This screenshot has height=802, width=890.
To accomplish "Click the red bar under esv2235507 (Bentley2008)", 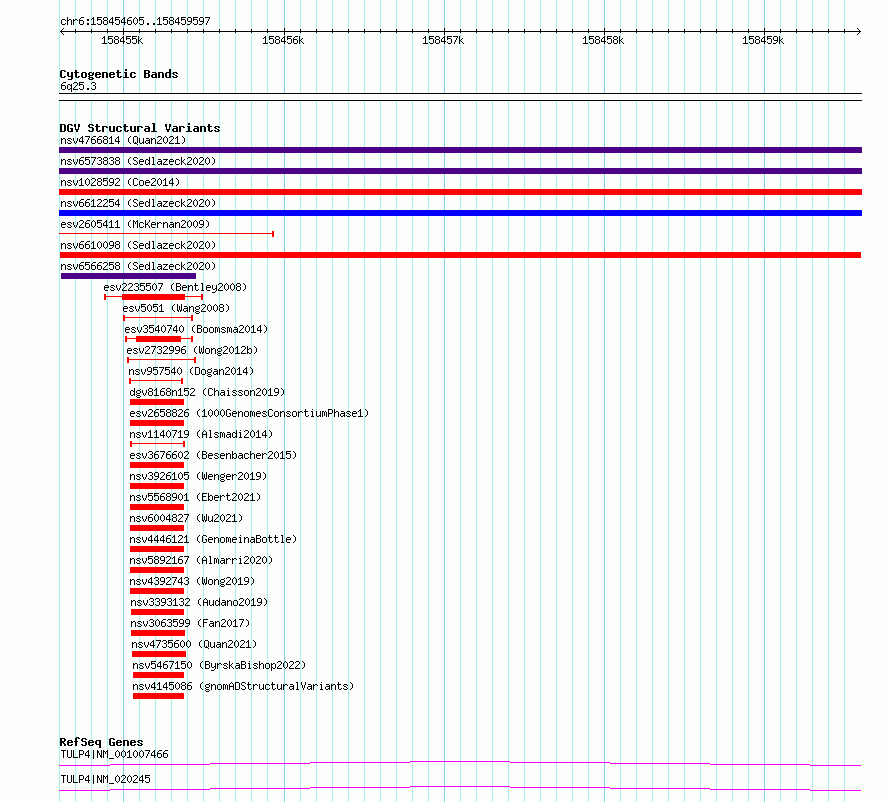I will pyautogui.click(x=153, y=297).
